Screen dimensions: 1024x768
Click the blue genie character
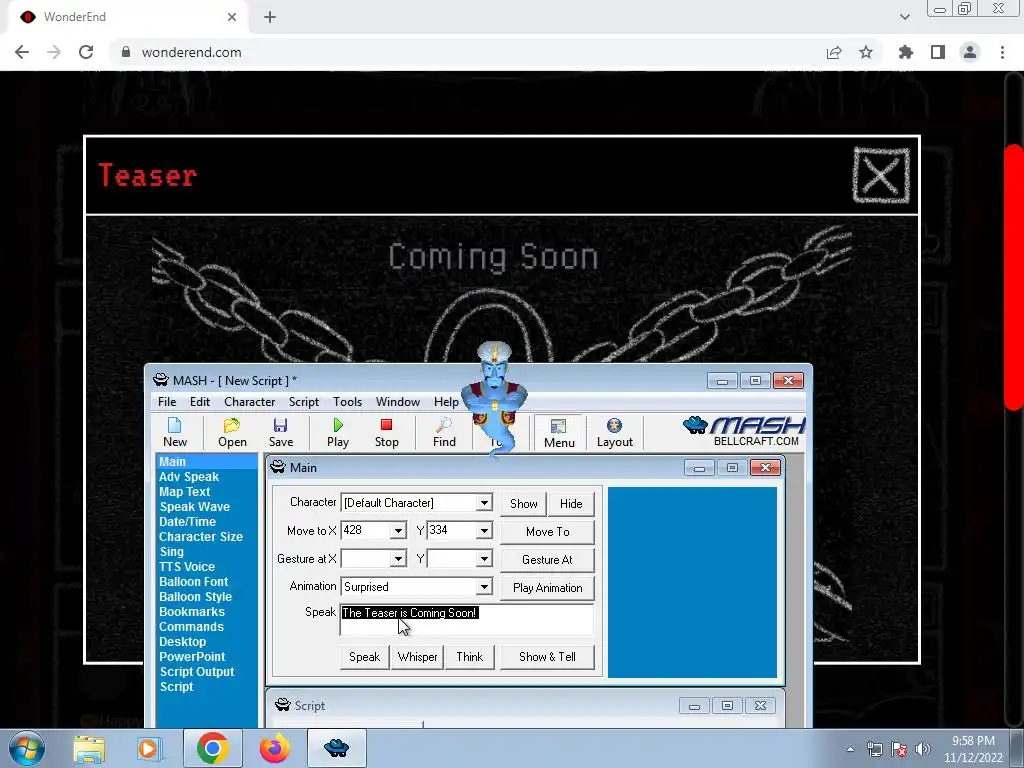494,398
